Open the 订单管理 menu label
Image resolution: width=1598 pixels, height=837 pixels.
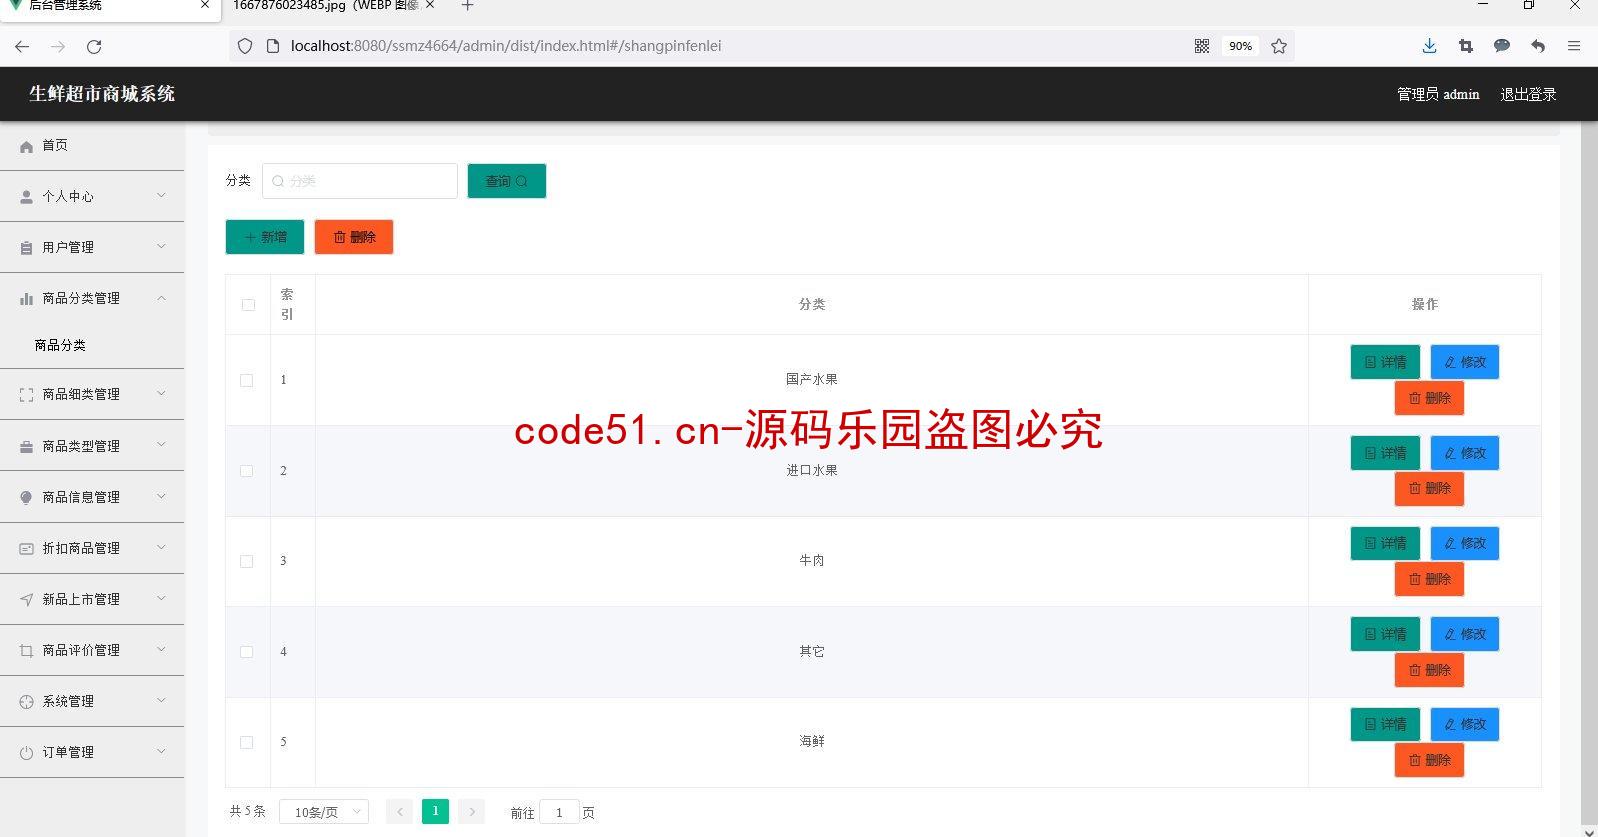click(68, 753)
